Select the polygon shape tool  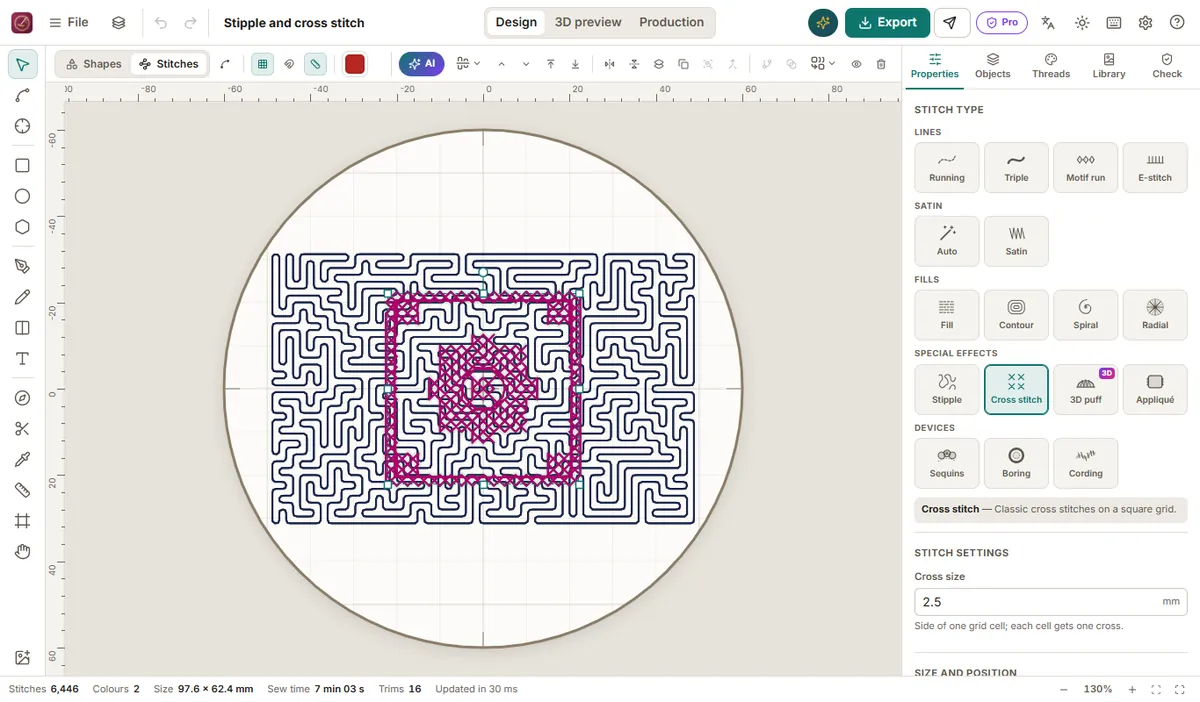tap(22, 227)
